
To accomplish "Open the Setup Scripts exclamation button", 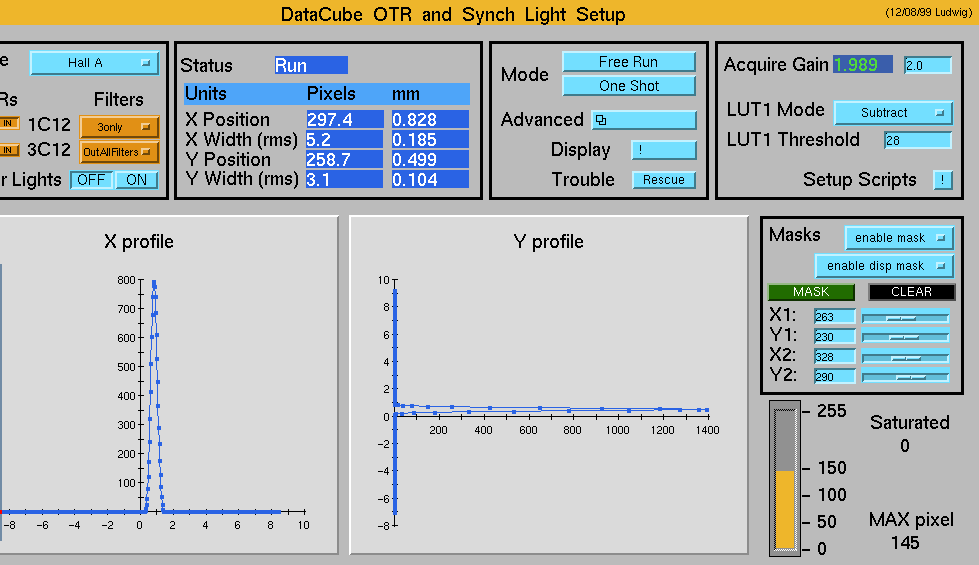I will tap(942, 180).
